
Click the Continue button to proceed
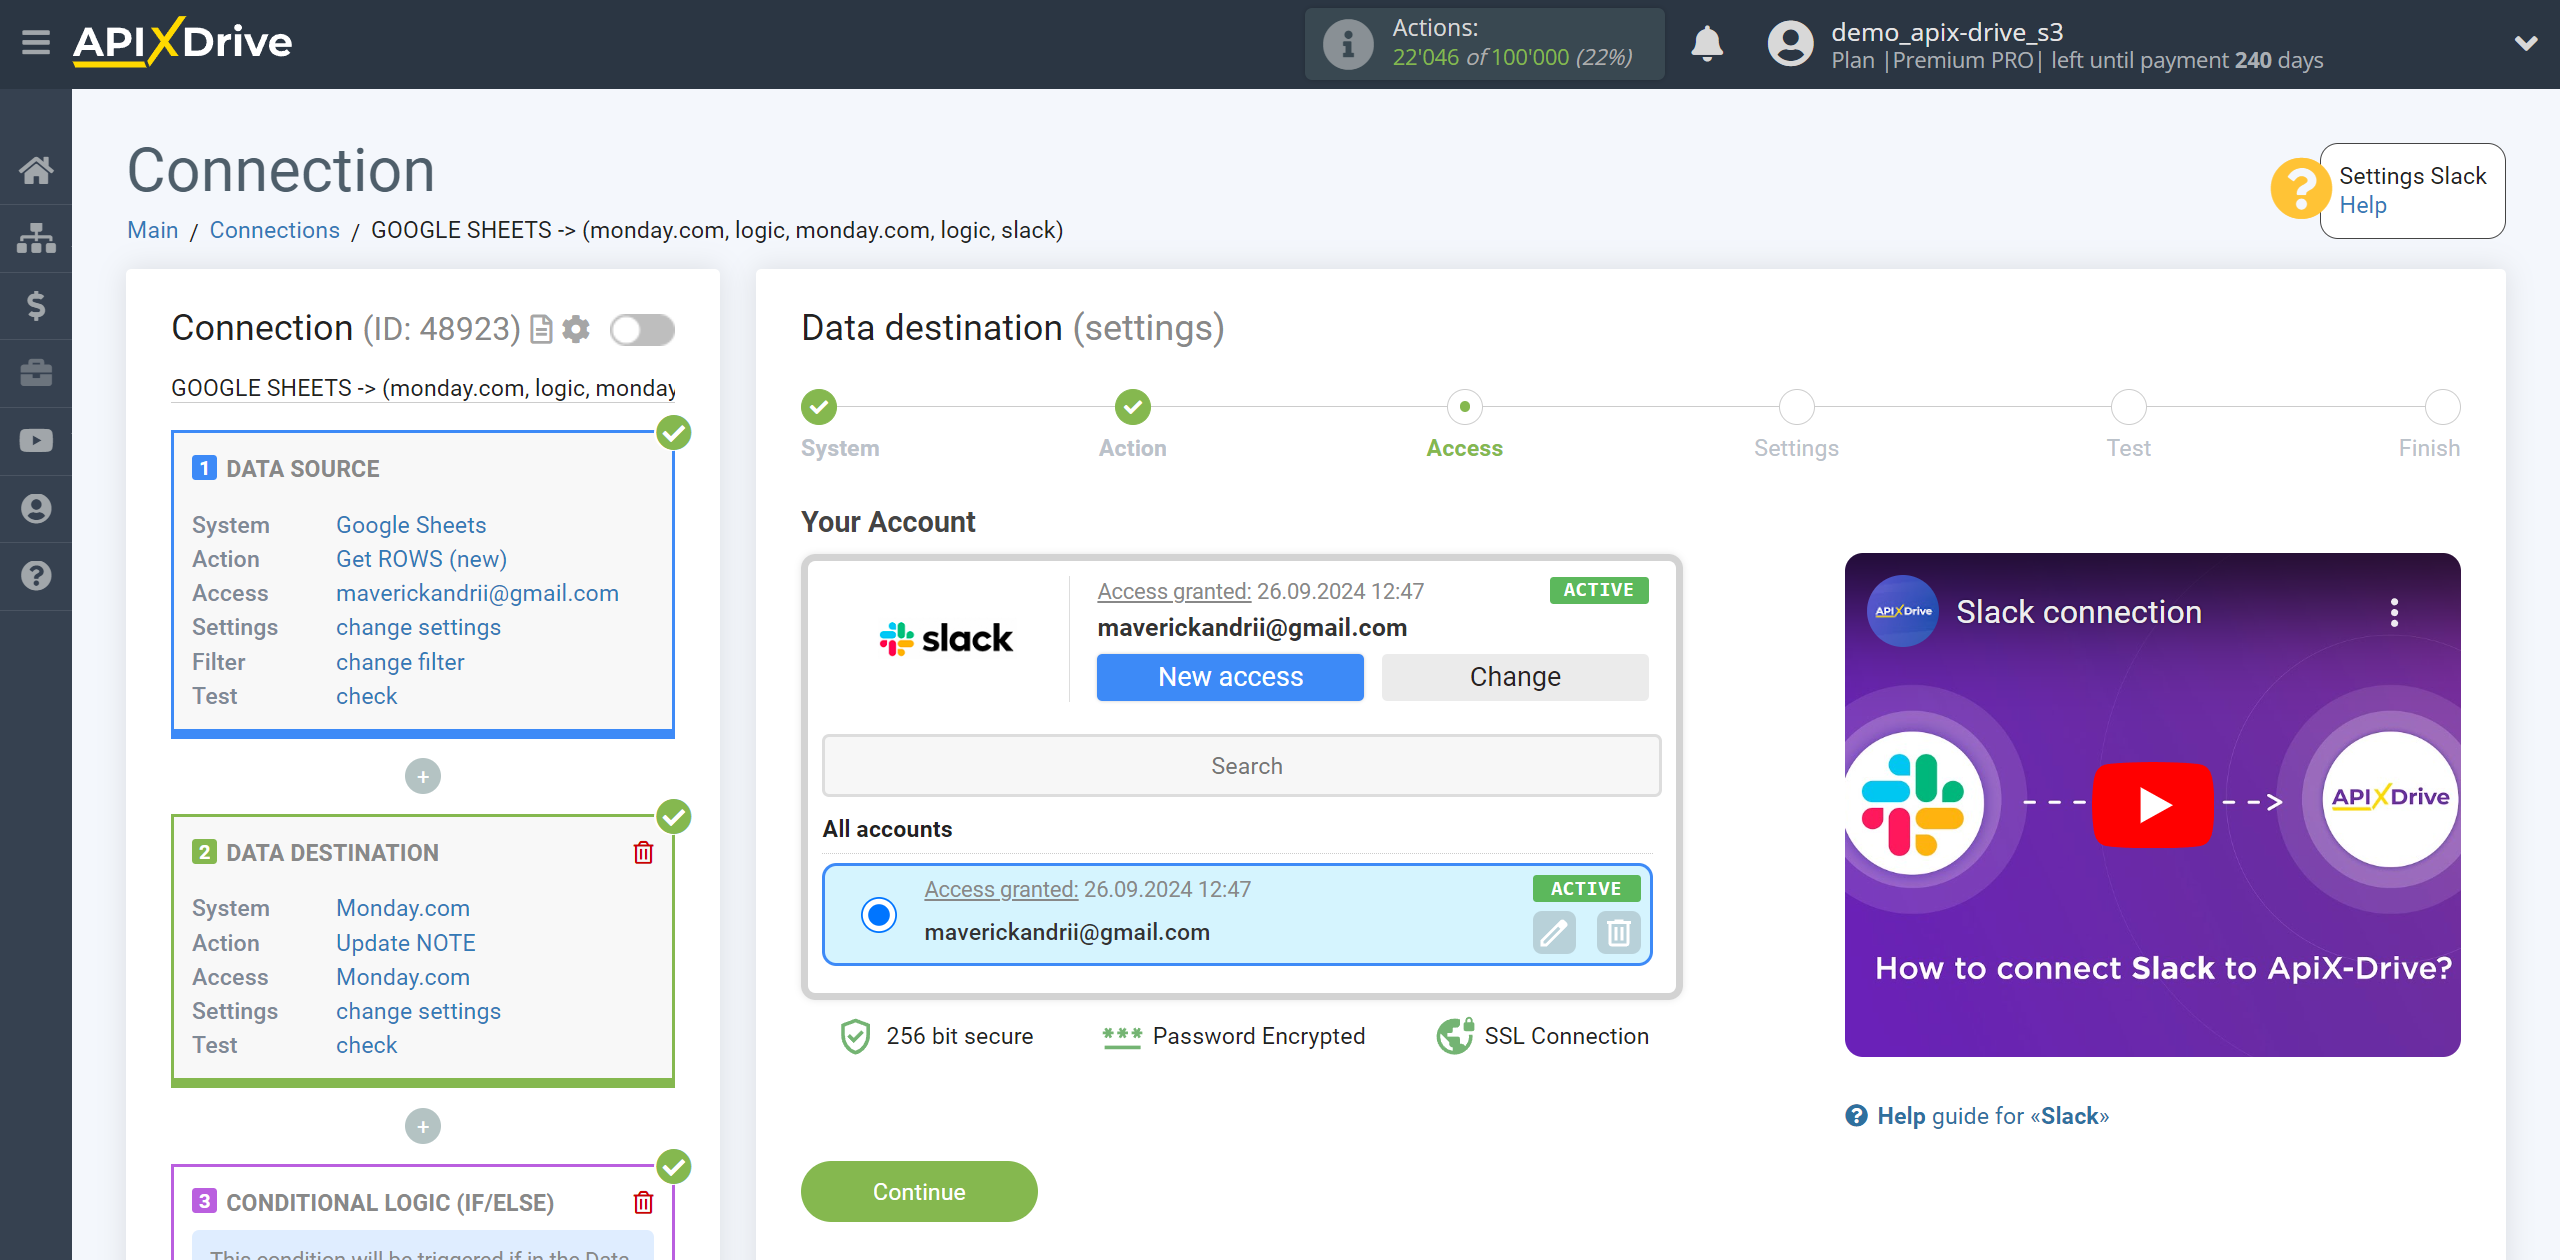click(x=919, y=1191)
